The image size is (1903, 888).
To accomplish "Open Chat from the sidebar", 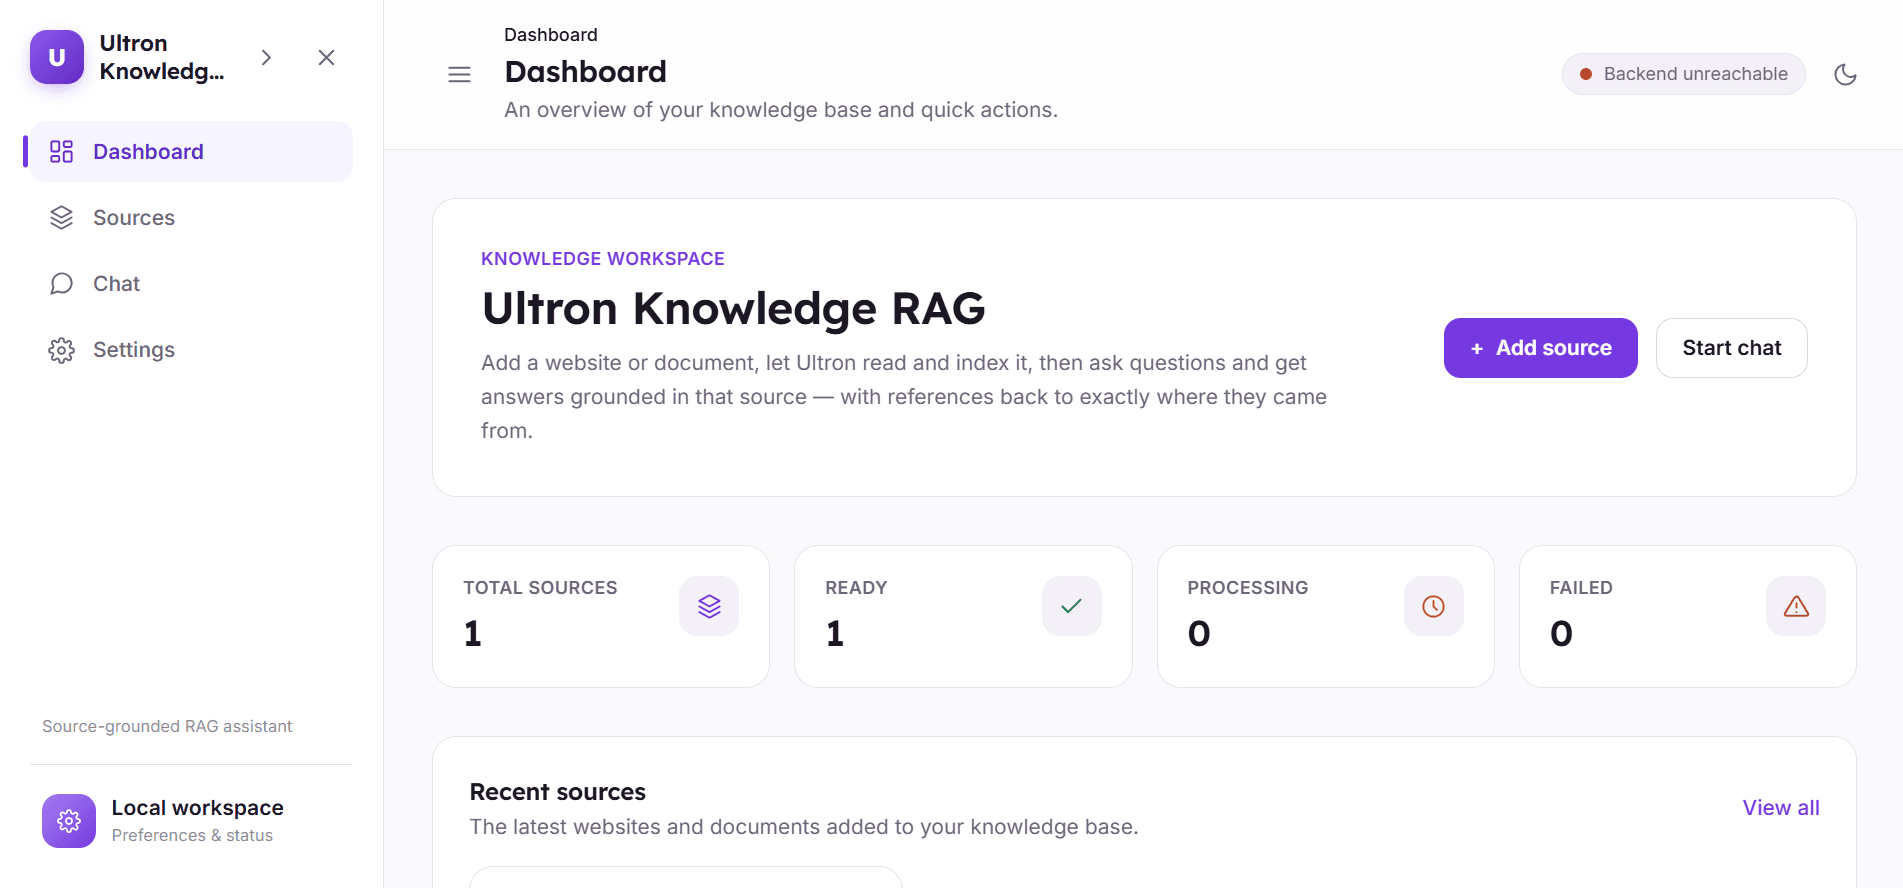I will (x=191, y=284).
